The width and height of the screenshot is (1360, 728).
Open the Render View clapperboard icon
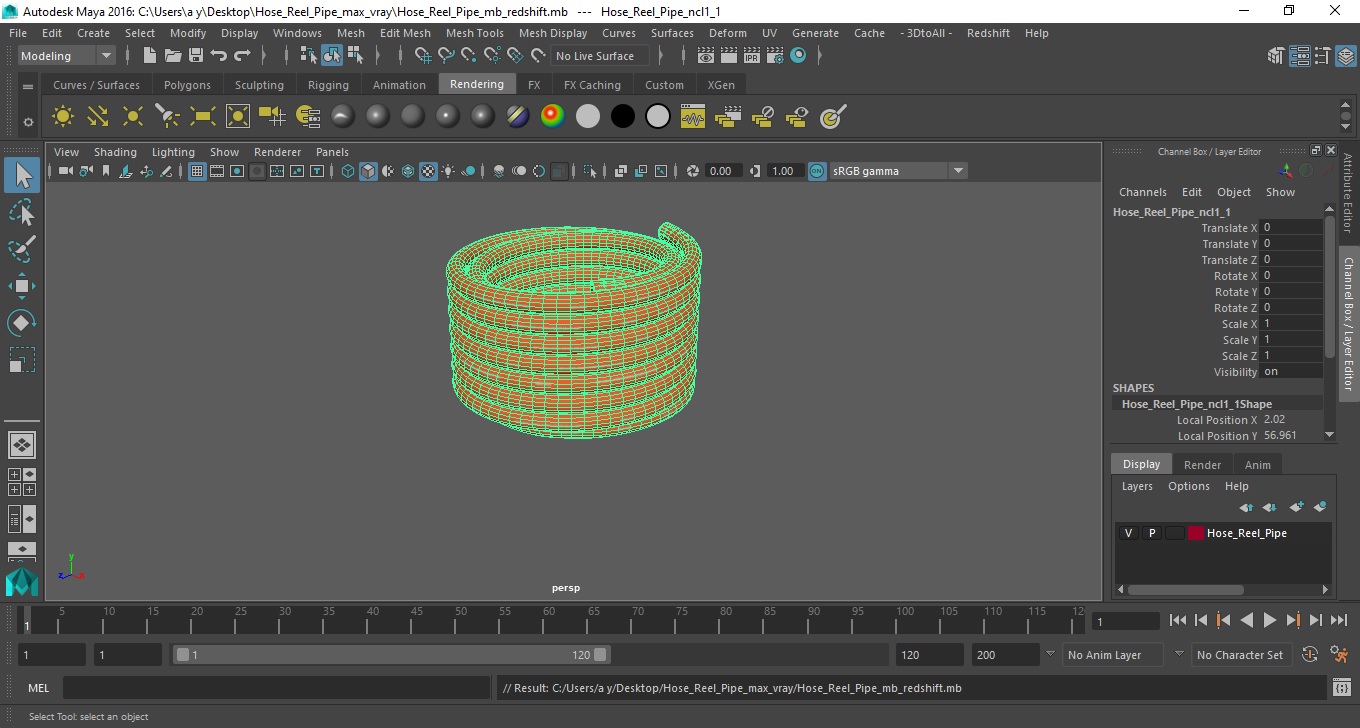click(x=706, y=56)
